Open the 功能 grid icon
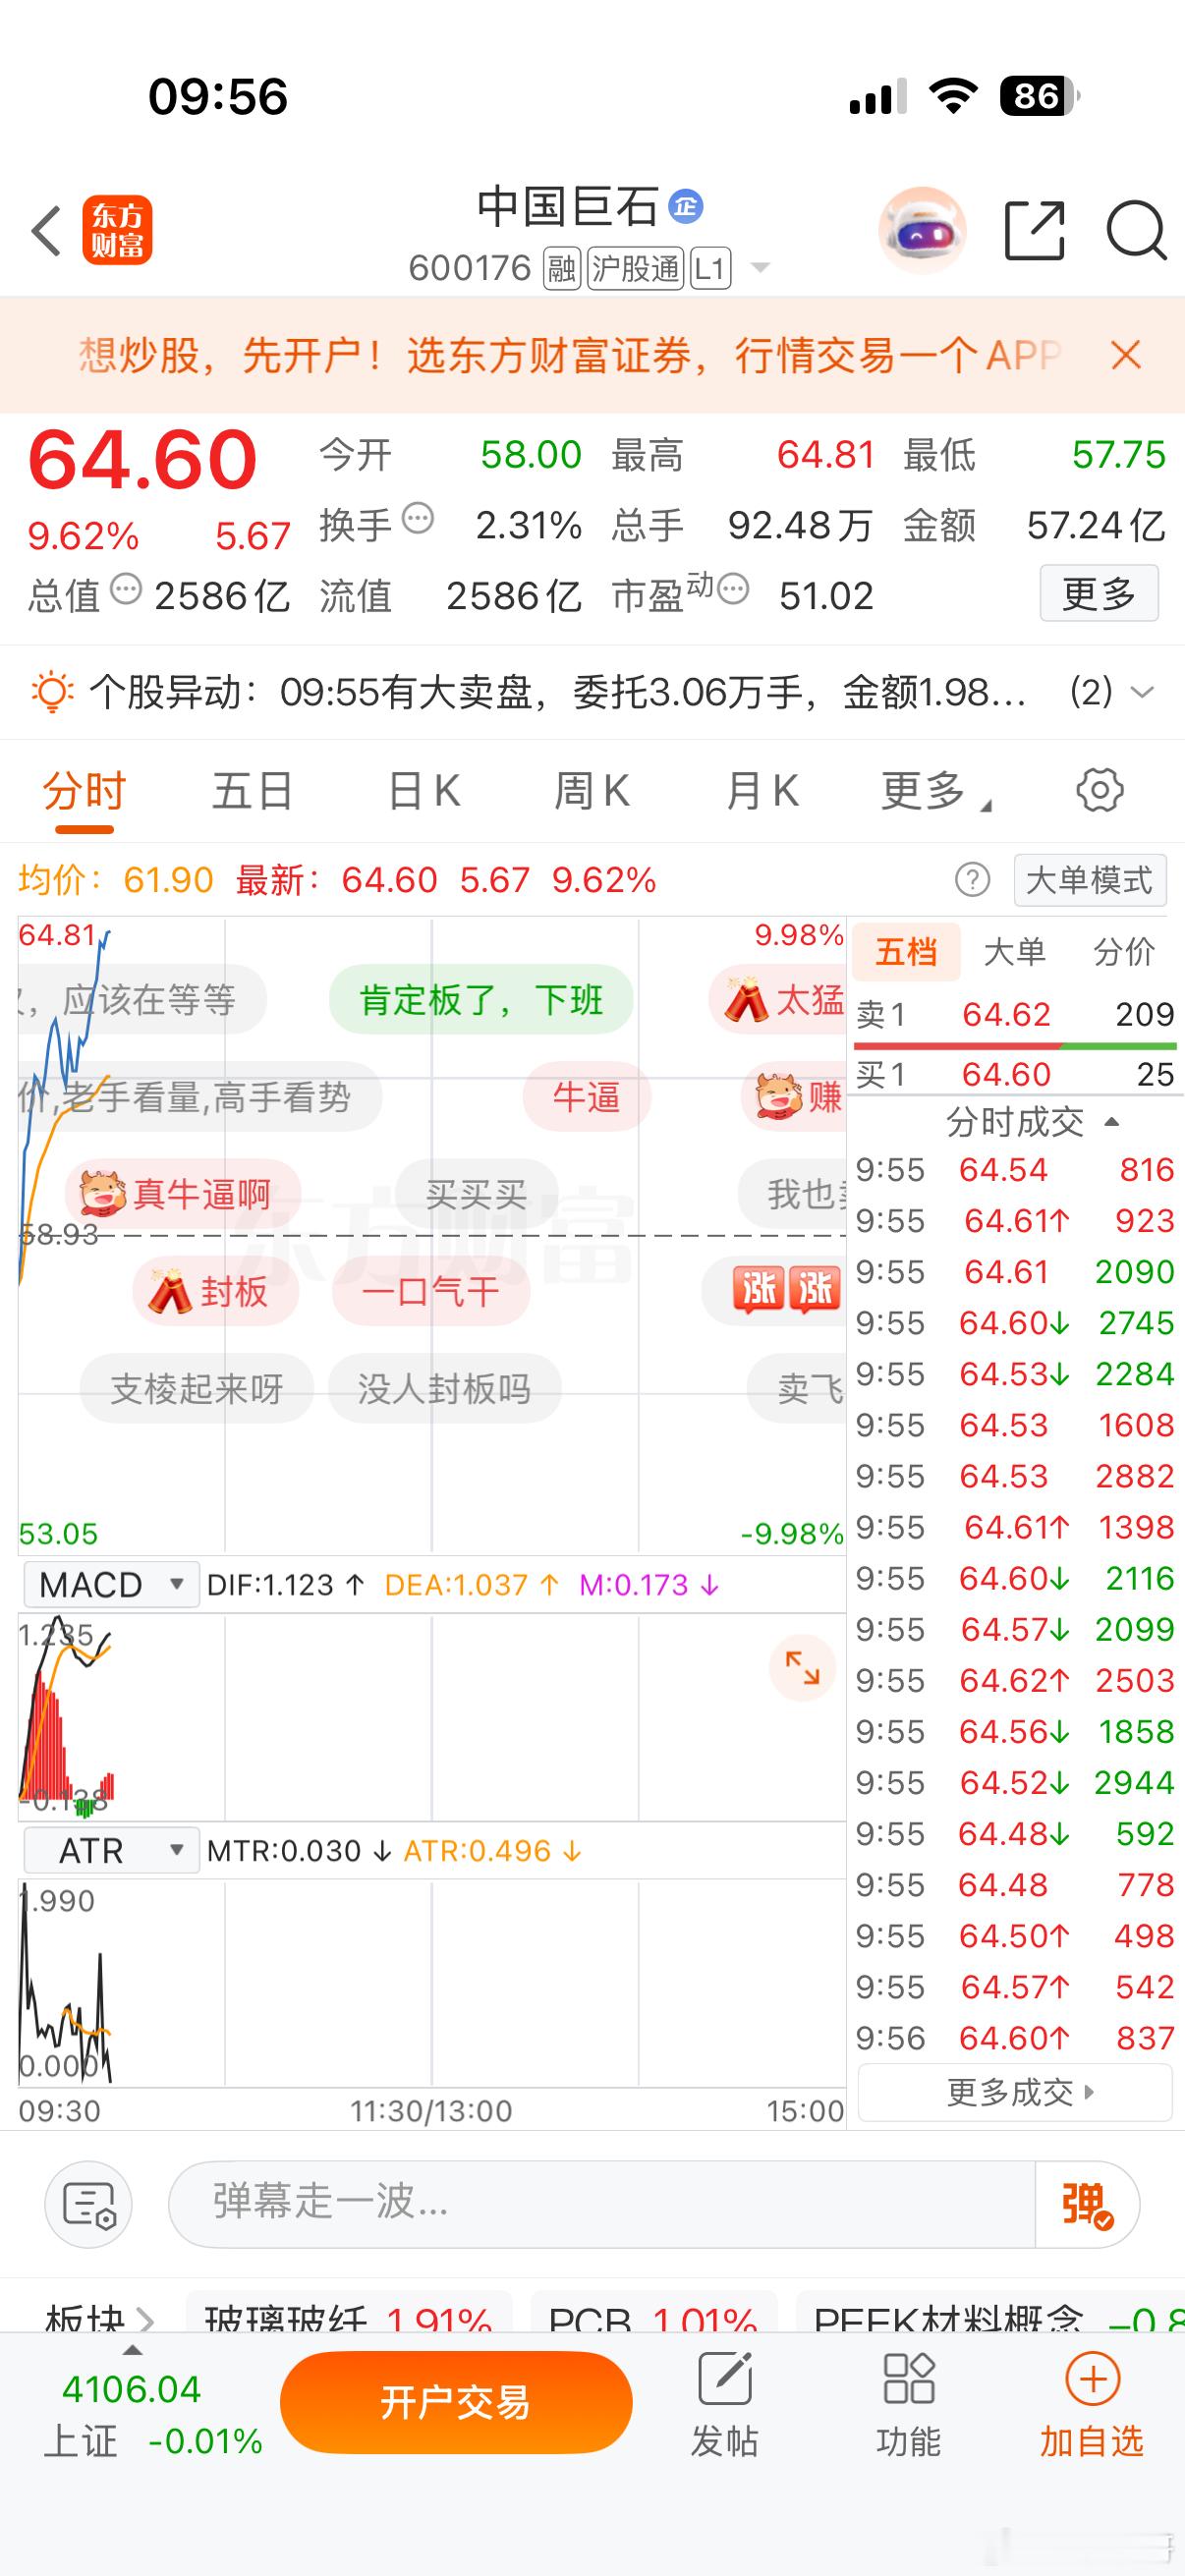 pyautogui.click(x=908, y=2405)
